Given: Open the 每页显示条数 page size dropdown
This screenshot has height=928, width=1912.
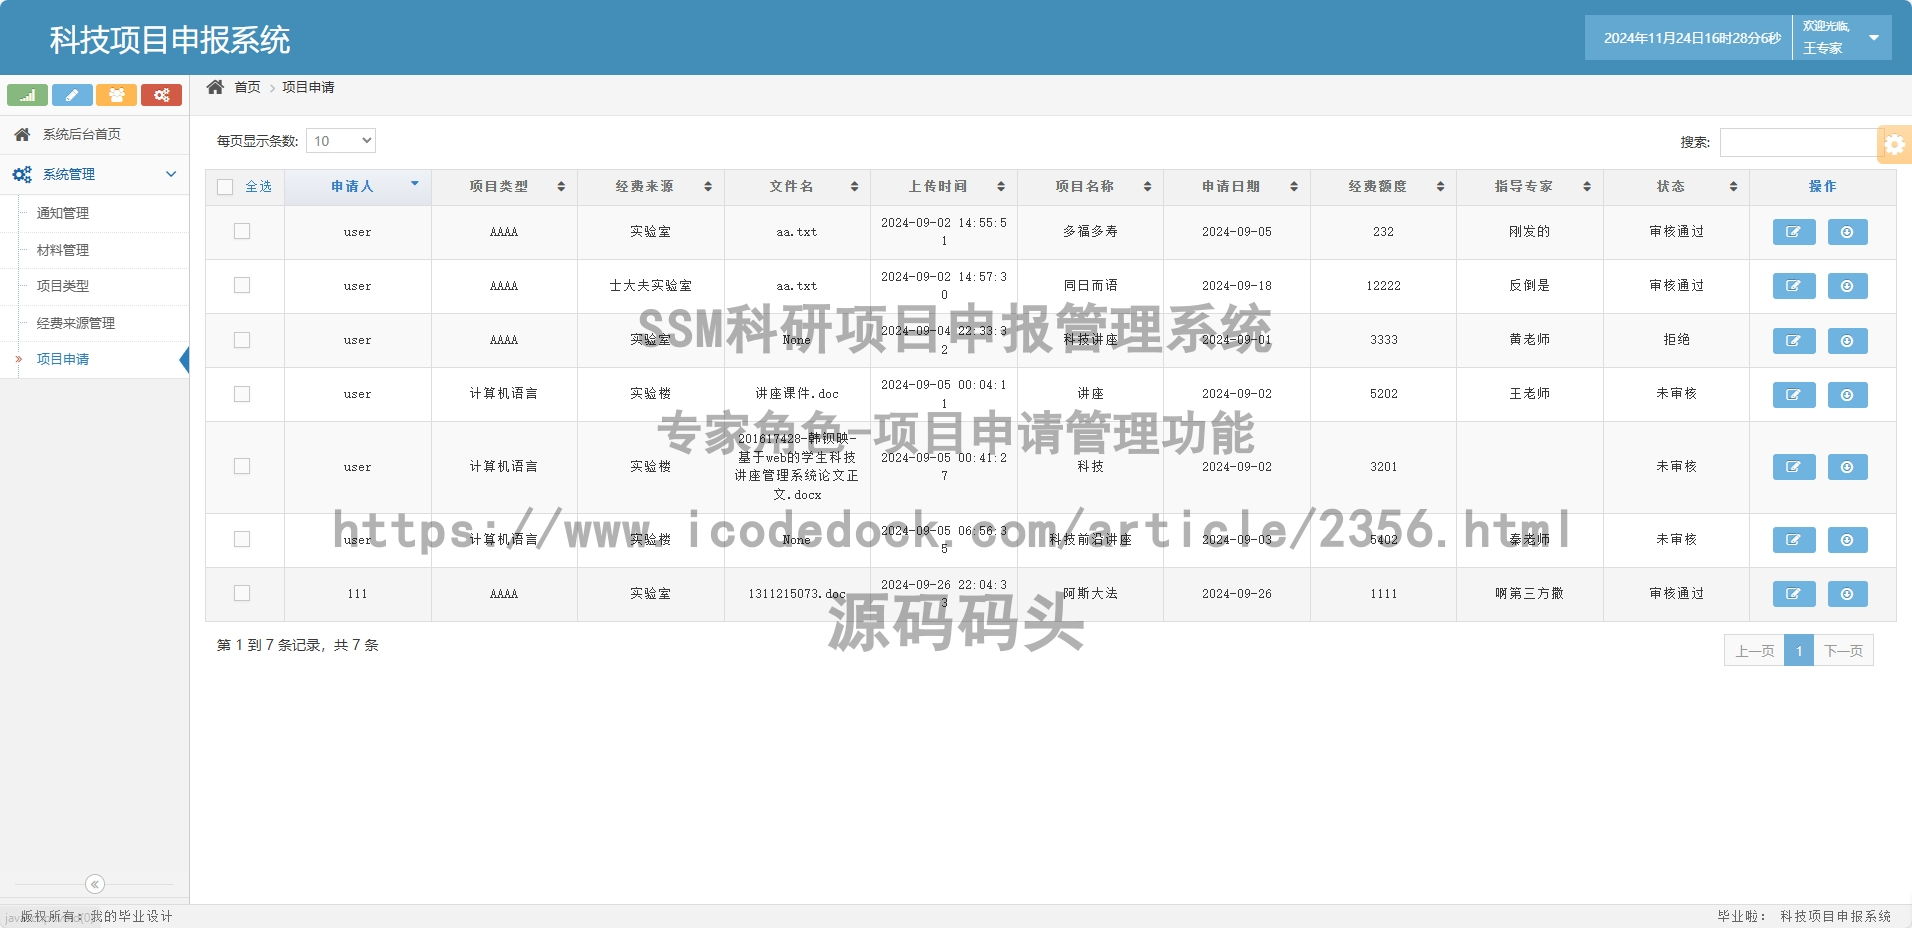Looking at the screenshot, I should [341, 141].
